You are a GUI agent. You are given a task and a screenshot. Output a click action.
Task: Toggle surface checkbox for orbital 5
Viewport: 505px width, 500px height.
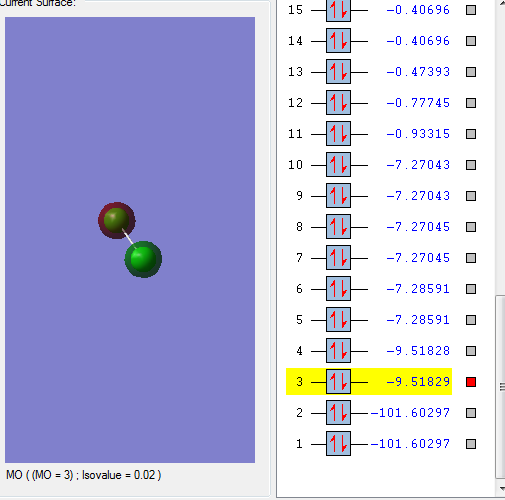[471, 320]
